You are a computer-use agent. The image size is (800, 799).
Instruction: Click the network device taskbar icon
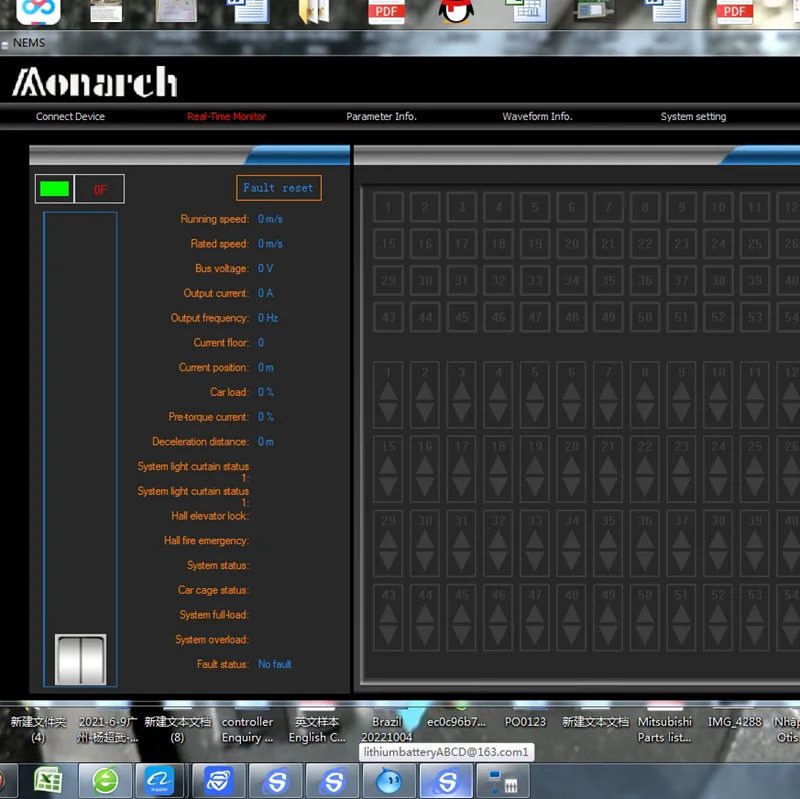(503, 781)
